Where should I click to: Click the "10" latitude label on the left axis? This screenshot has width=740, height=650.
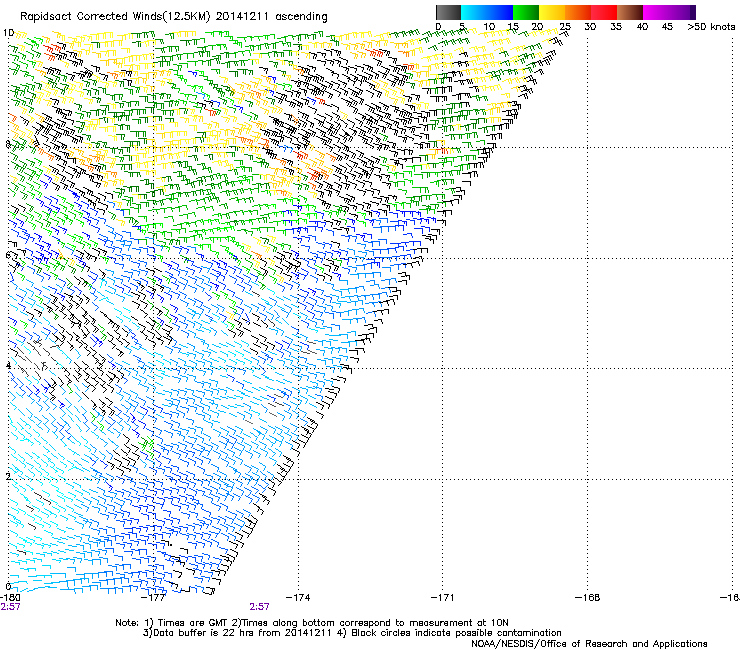click(x=8, y=33)
